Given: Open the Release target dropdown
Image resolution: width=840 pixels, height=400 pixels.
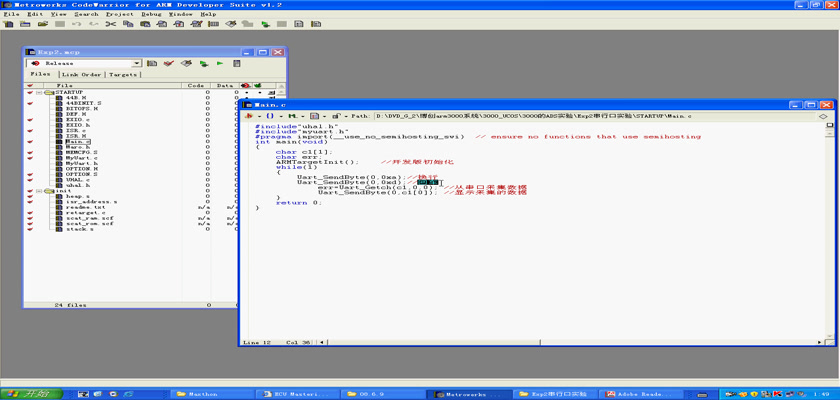Looking at the screenshot, I should tap(137, 63).
